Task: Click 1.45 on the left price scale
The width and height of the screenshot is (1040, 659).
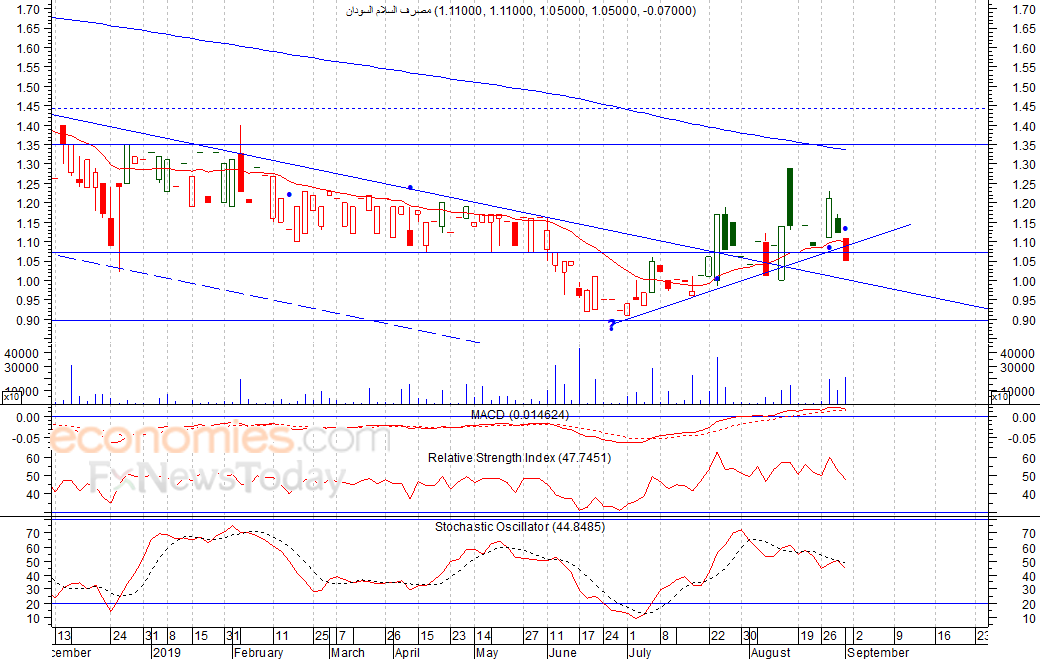Action: coord(29,106)
